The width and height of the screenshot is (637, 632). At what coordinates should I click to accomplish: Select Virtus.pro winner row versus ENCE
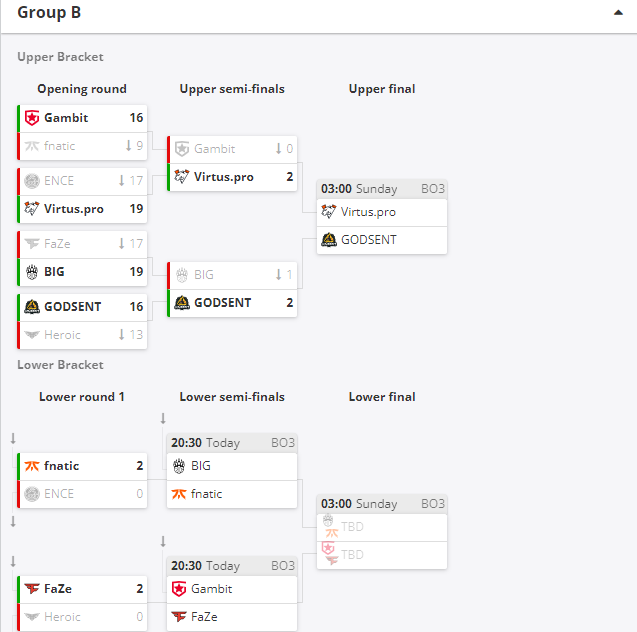point(82,209)
